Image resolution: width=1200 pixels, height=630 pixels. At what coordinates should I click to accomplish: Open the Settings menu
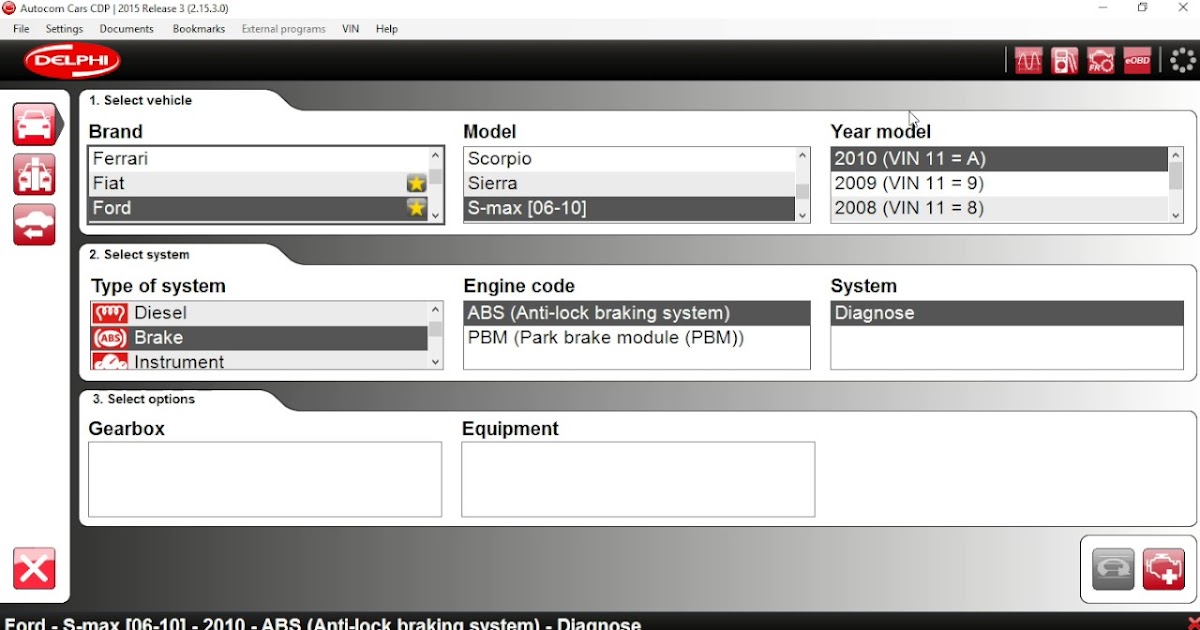[65, 29]
